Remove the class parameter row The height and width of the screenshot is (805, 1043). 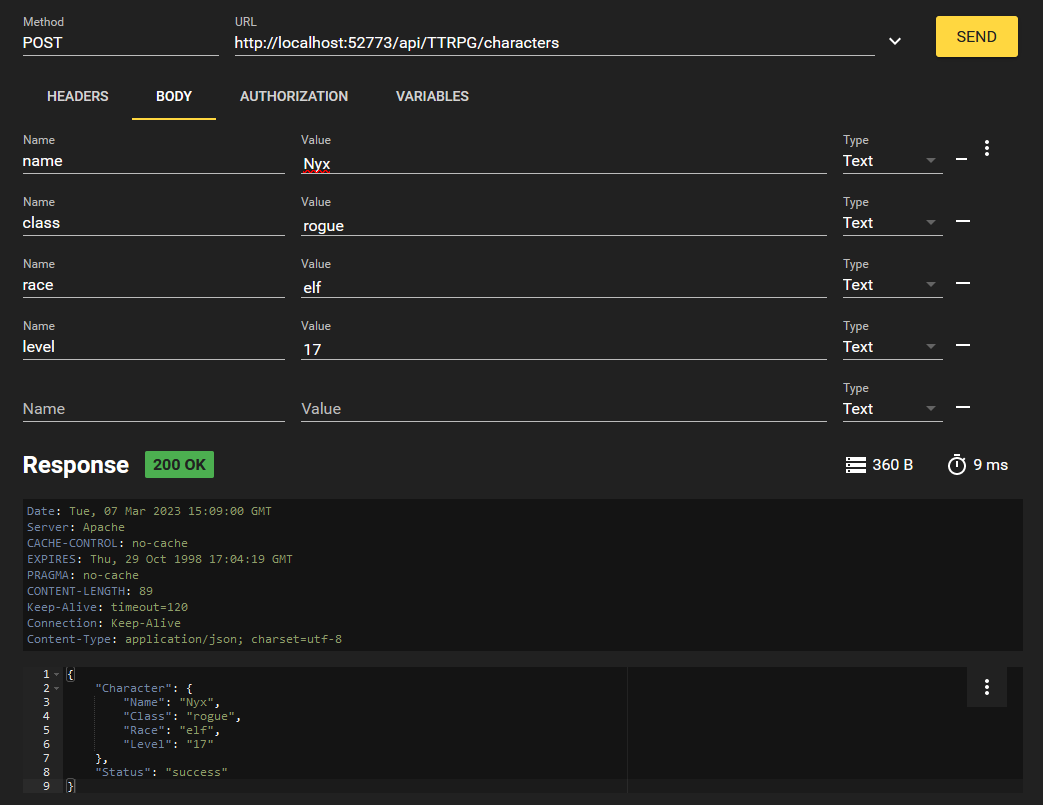click(962, 221)
